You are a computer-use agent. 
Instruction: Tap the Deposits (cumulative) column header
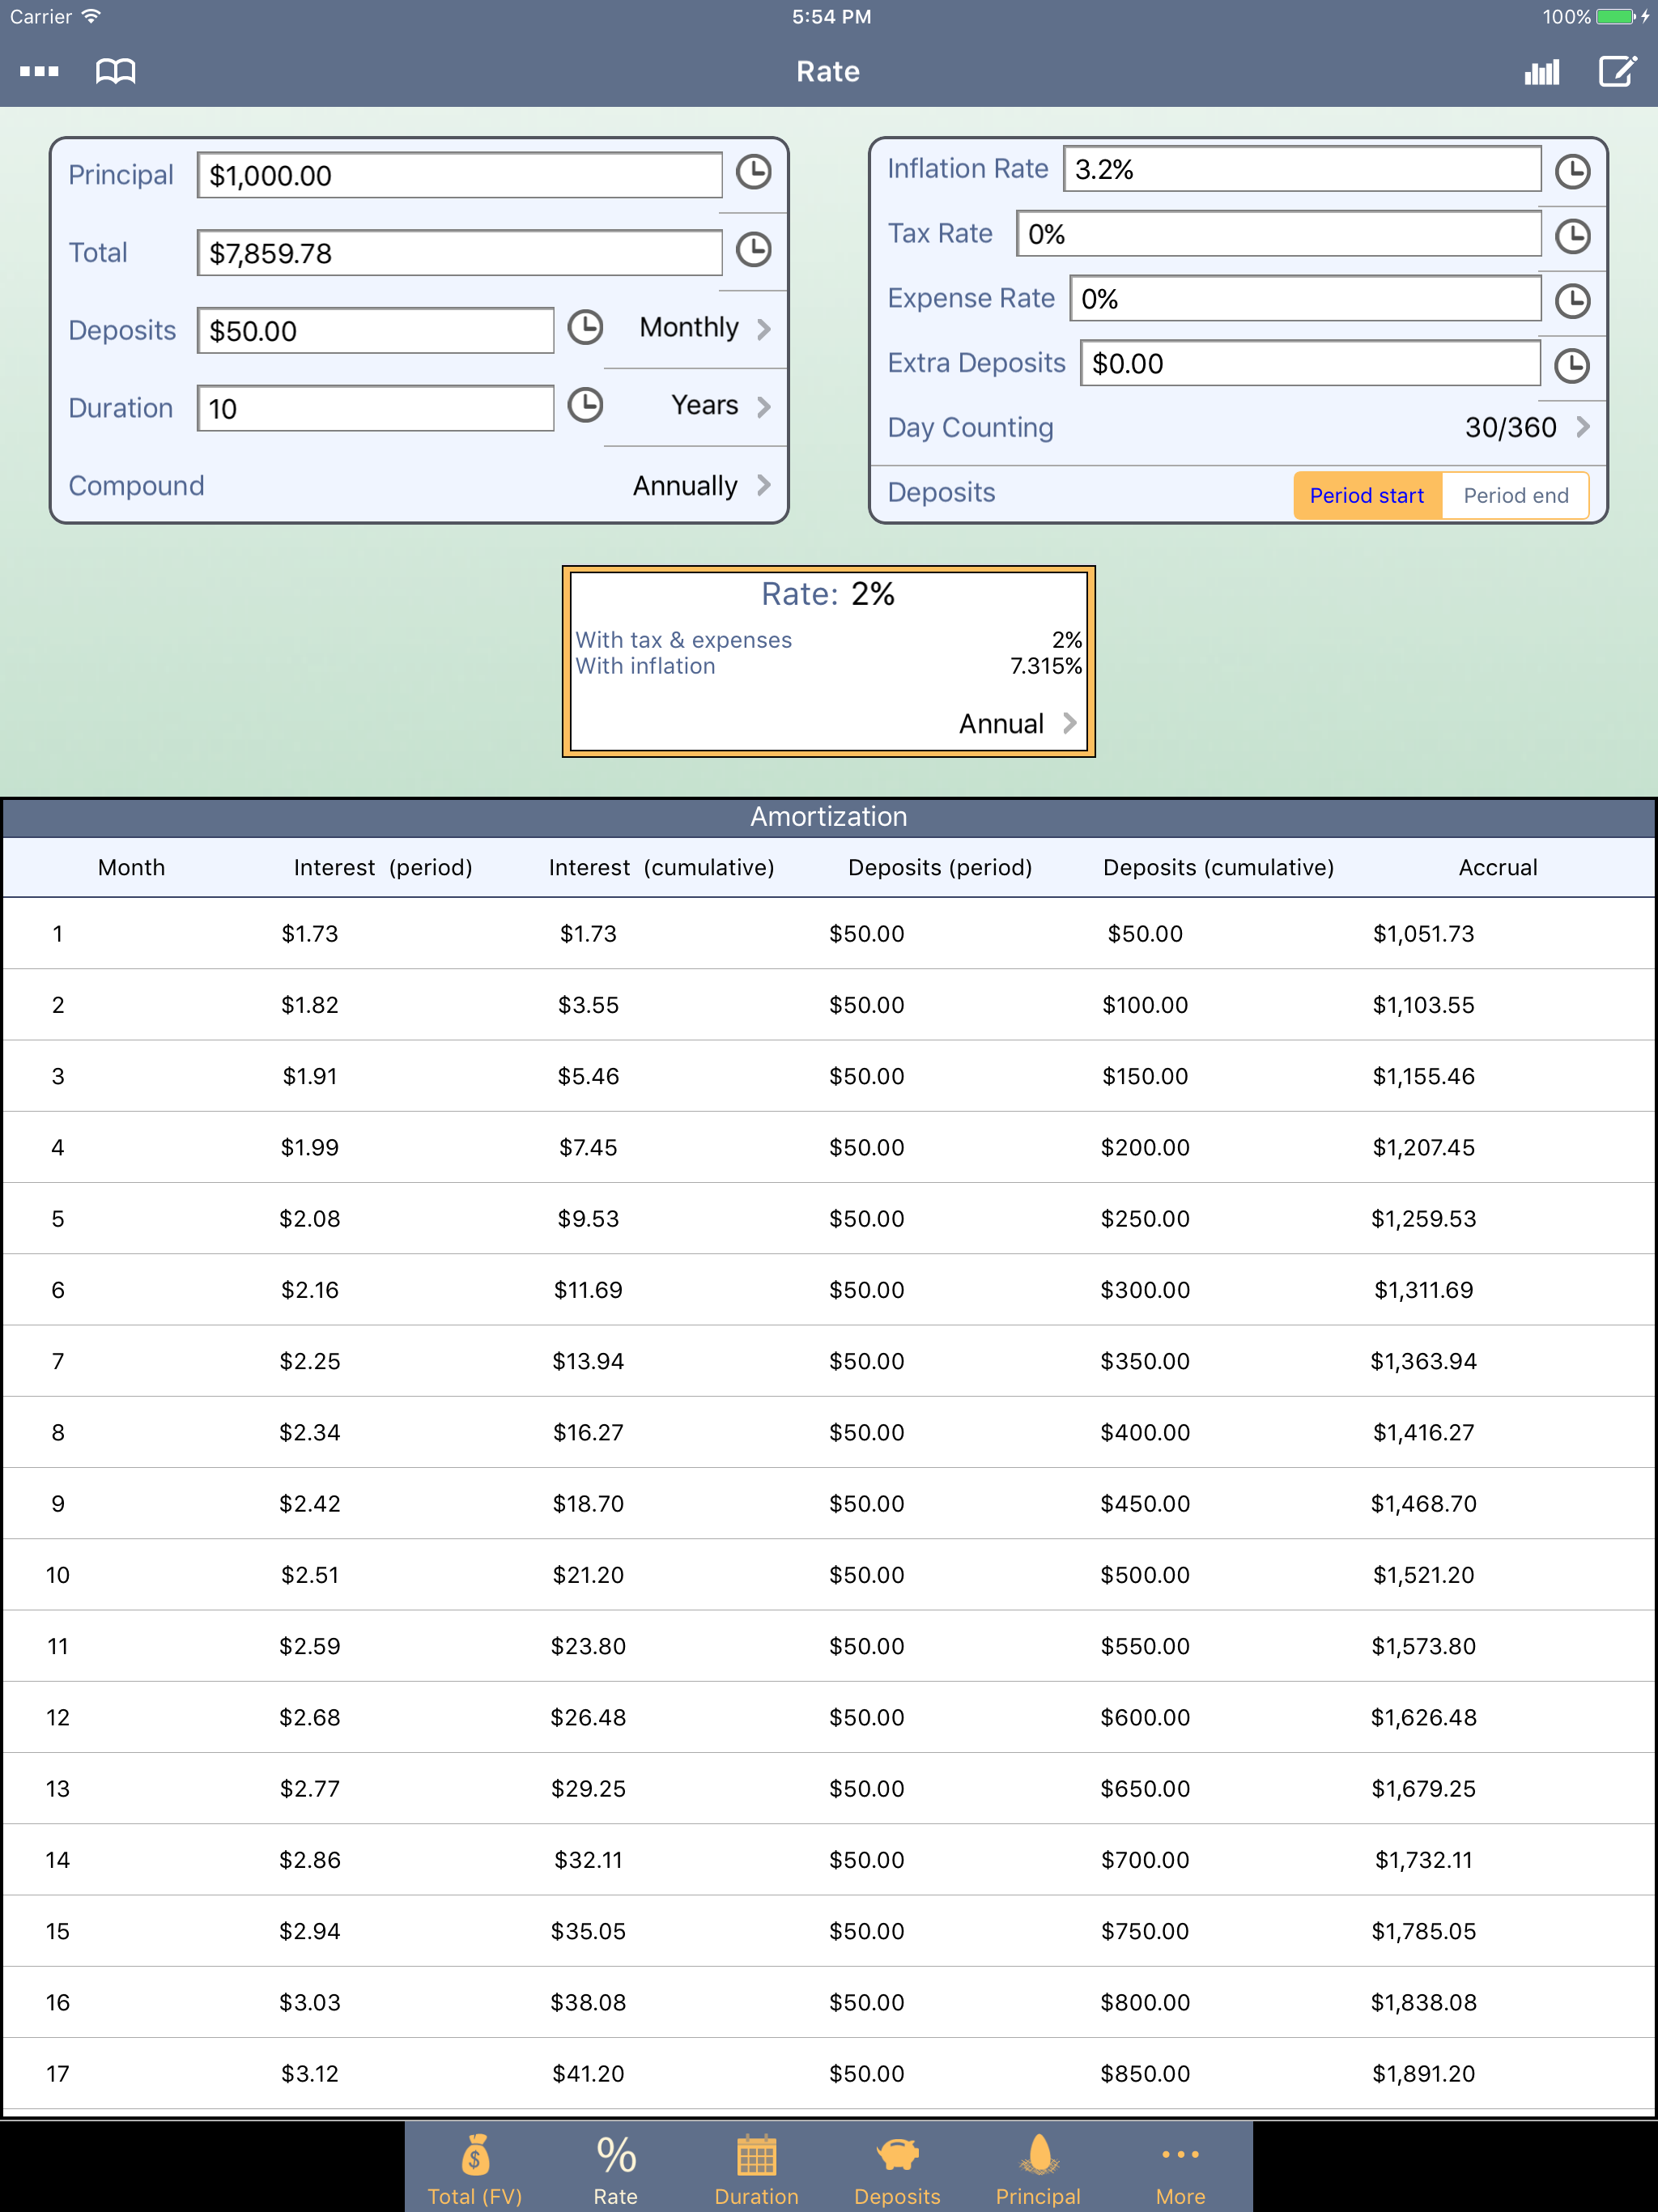pyautogui.click(x=1218, y=868)
